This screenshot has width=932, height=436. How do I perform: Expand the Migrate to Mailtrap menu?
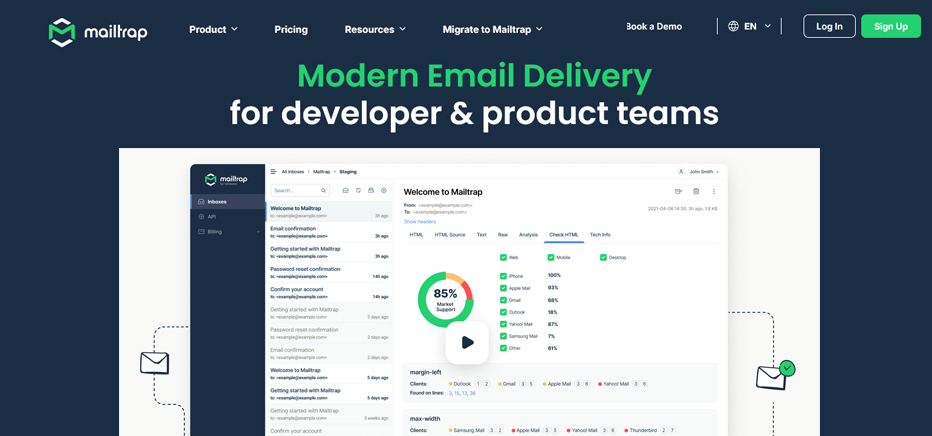[x=492, y=29]
